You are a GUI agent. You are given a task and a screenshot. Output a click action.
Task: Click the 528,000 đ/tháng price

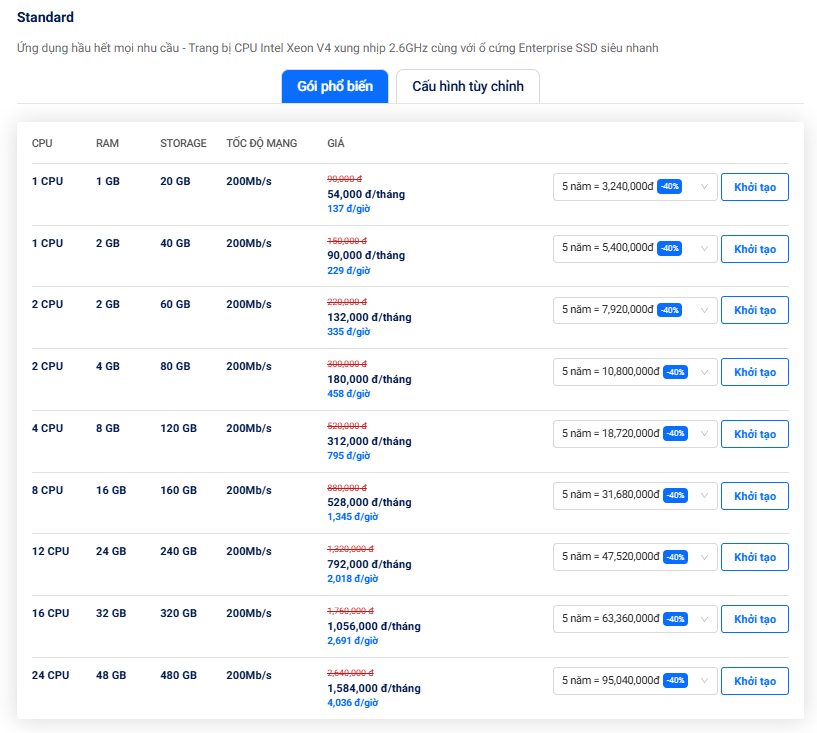pyautogui.click(x=369, y=502)
